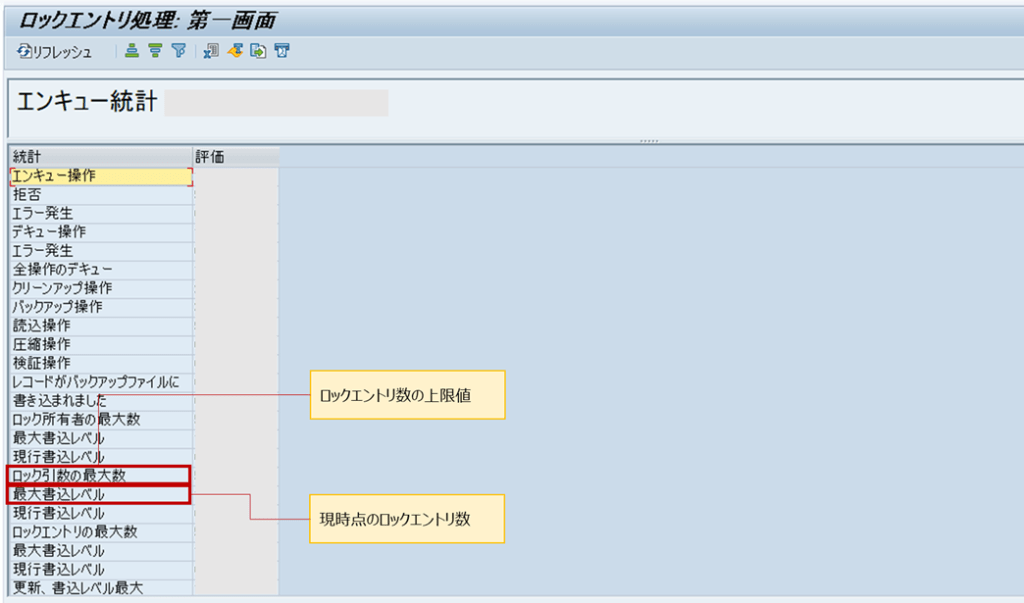This screenshot has height=603, width=1024.
Task: Click the refresh icon on リフレッシュ button
Action: click(23, 51)
